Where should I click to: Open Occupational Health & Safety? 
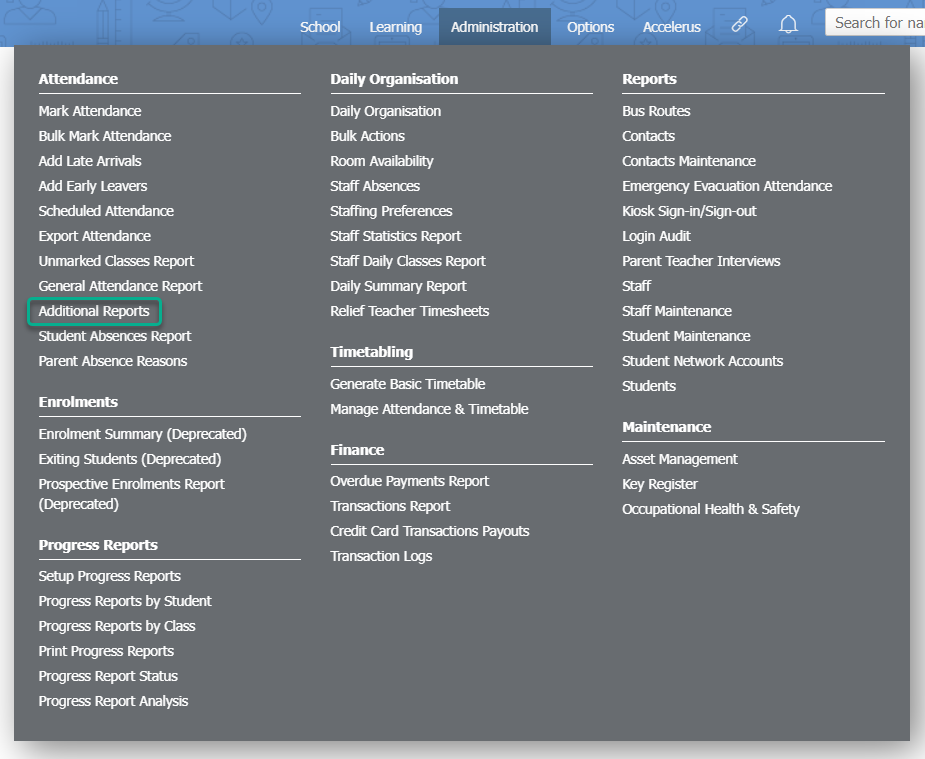pos(711,509)
